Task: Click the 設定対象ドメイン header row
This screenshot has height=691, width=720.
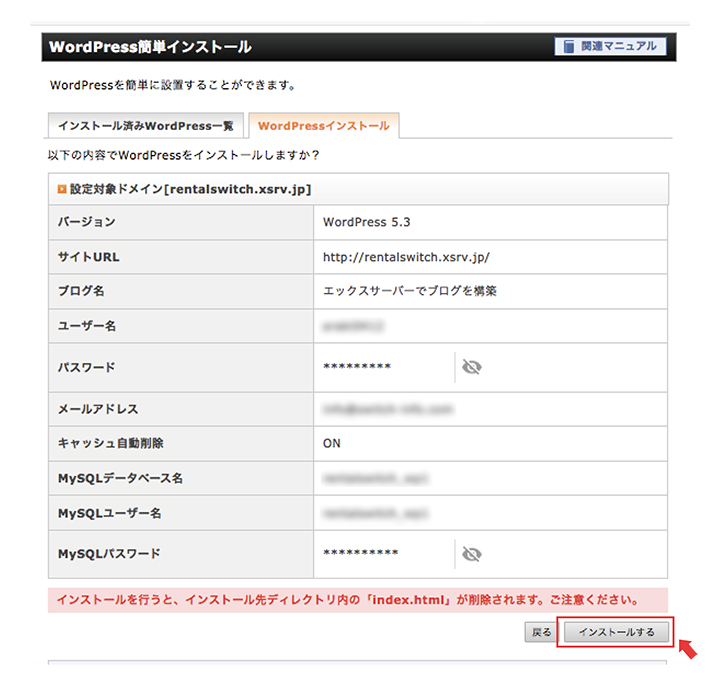Action: click(x=358, y=189)
